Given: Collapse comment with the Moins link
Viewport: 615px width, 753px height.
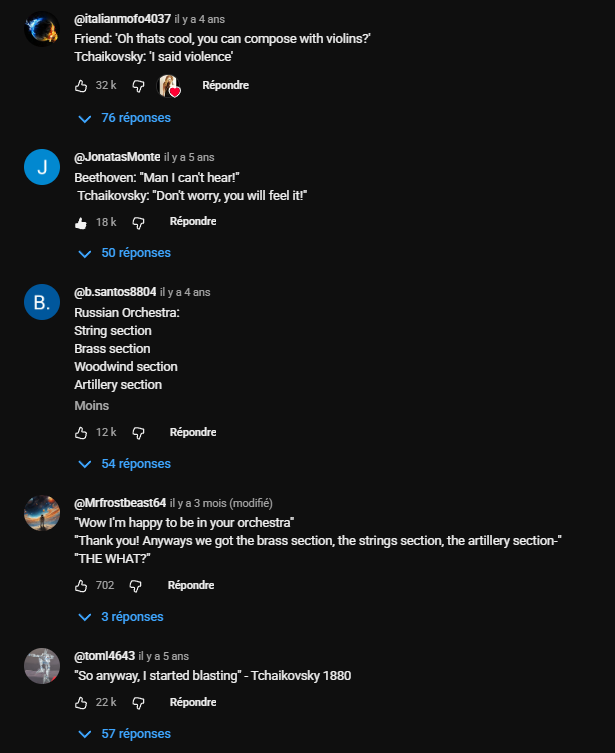Looking at the screenshot, I should tap(91, 406).
